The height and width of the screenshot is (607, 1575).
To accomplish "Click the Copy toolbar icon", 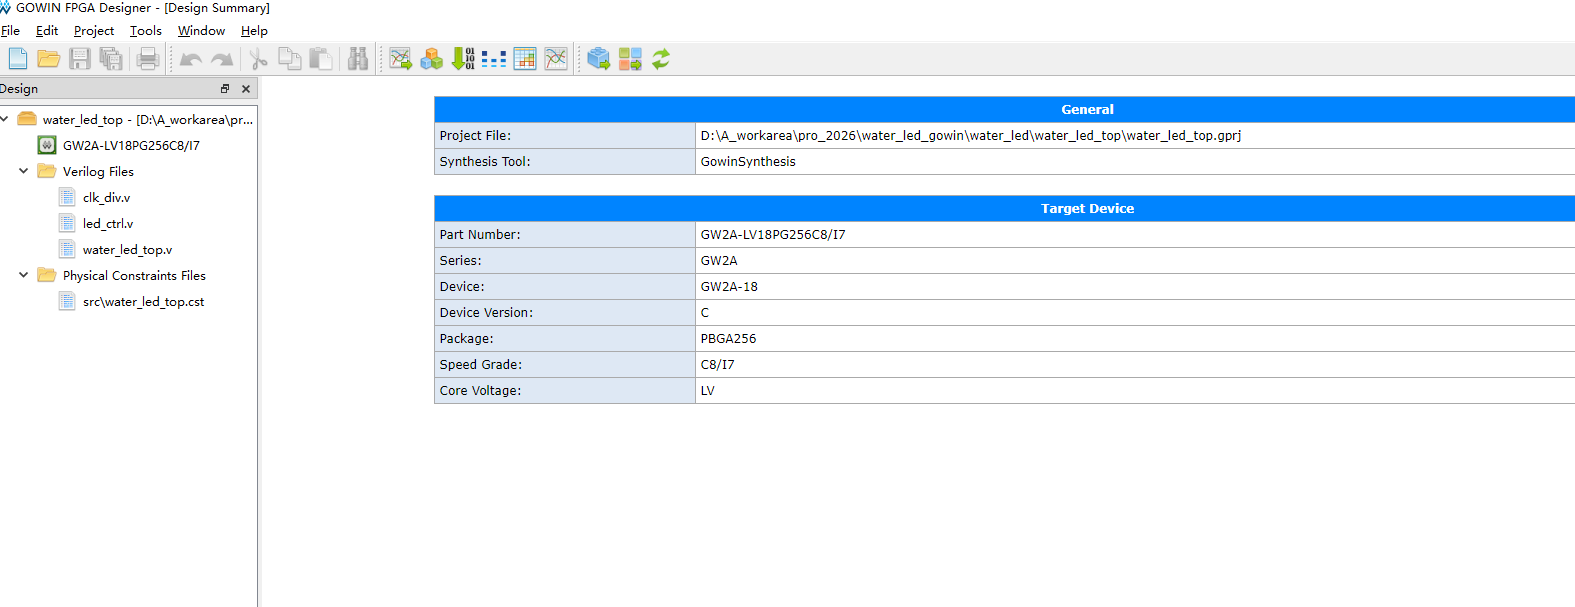I will click(290, 59).
